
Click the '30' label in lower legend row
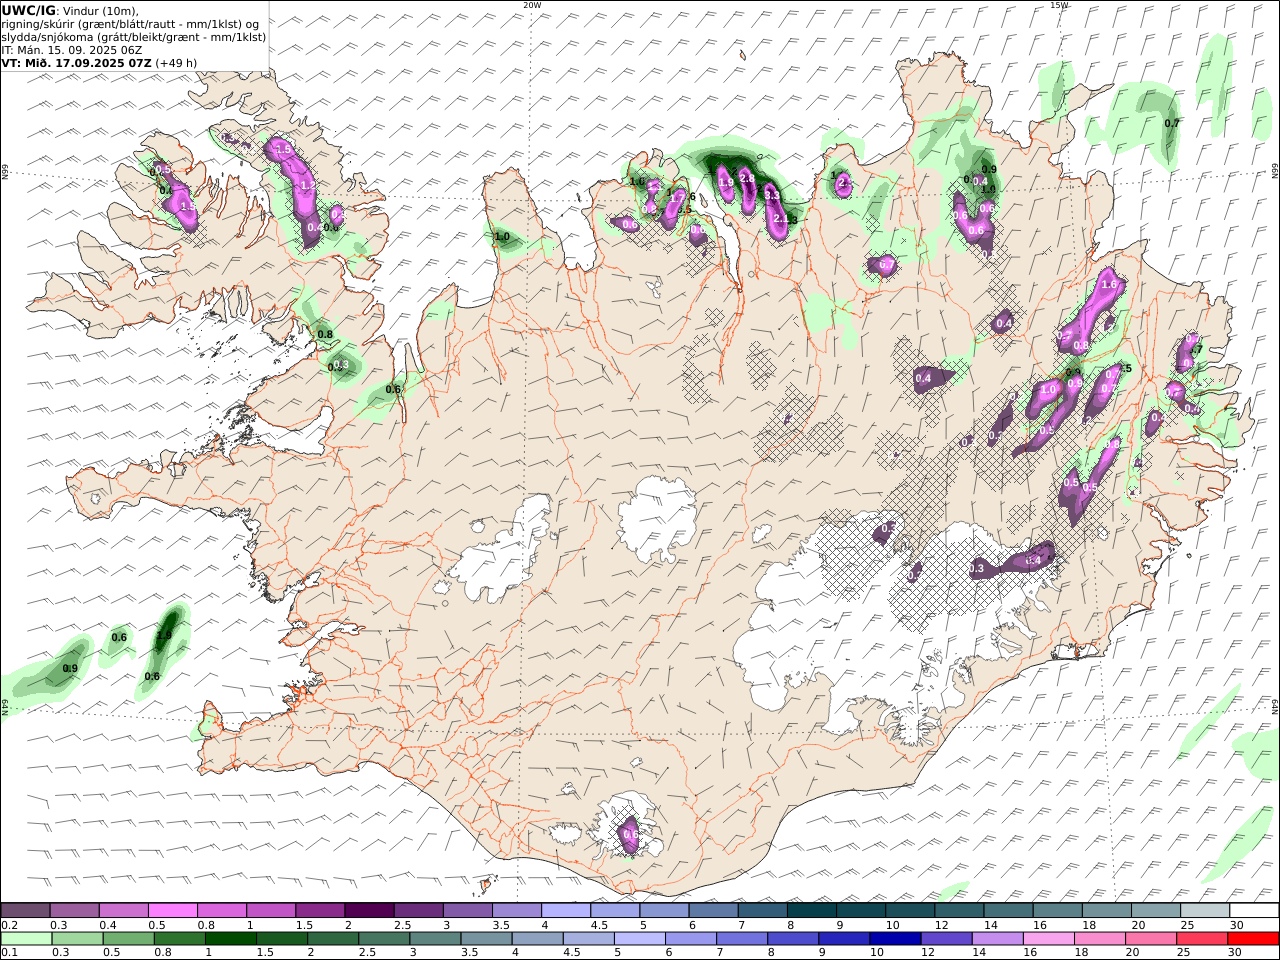tap(1235, 953)
